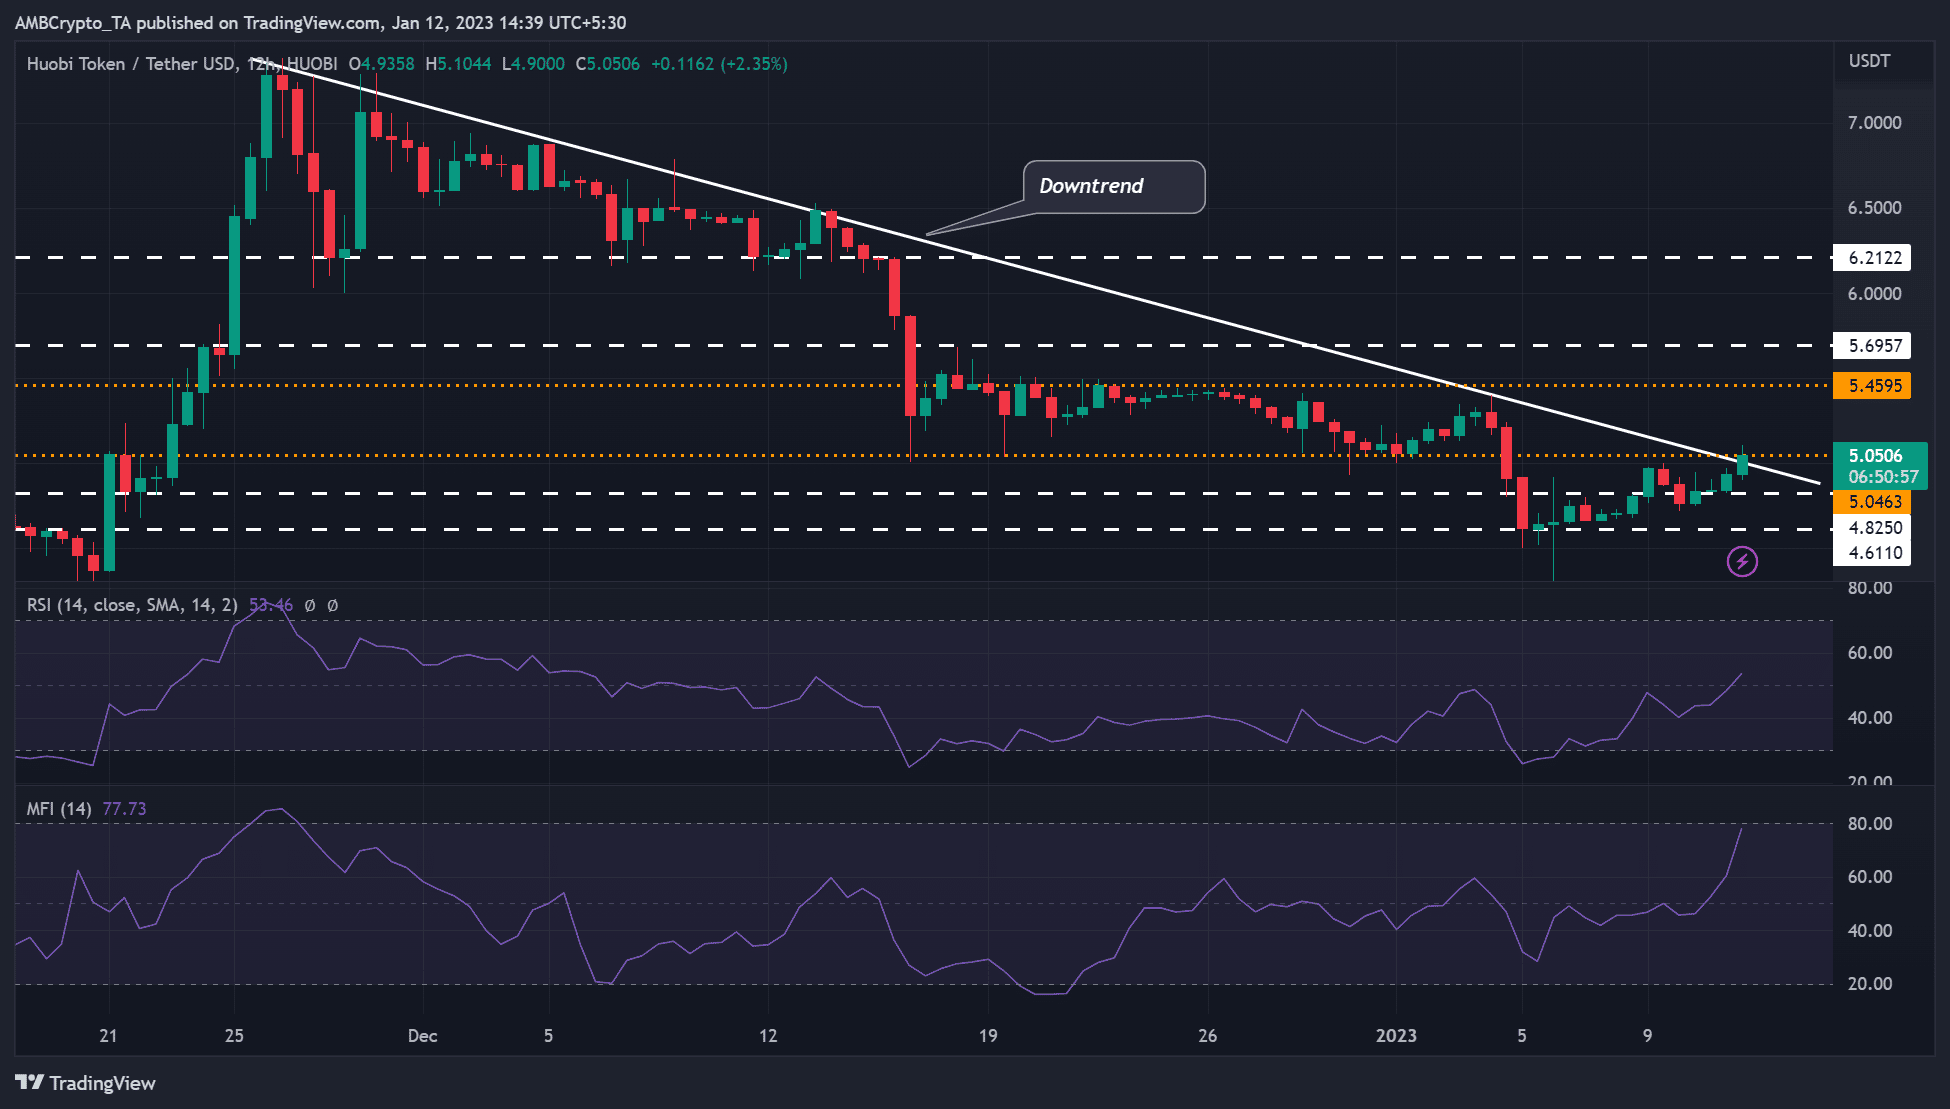
Task: Click the low value L4.9000
Action: [532, 64]
